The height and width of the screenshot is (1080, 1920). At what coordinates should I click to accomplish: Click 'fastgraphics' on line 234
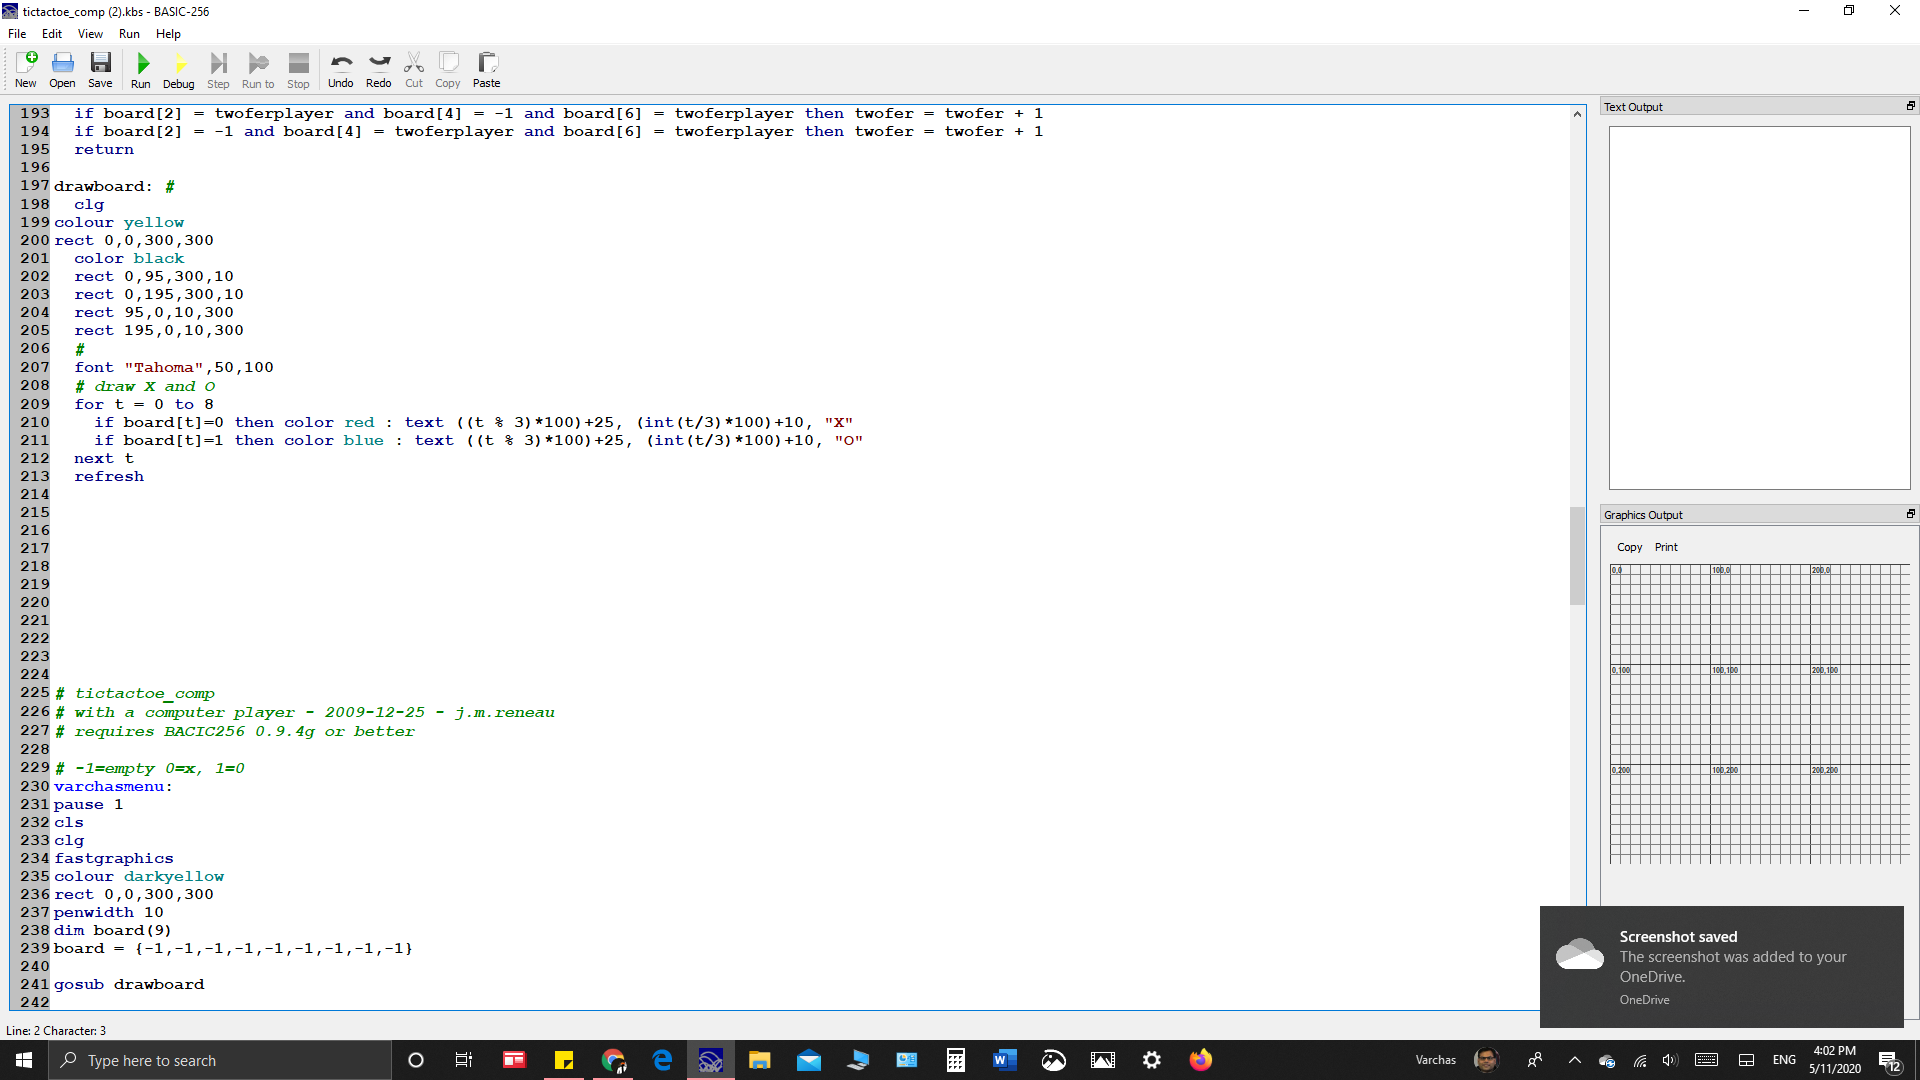click(114, 858)
